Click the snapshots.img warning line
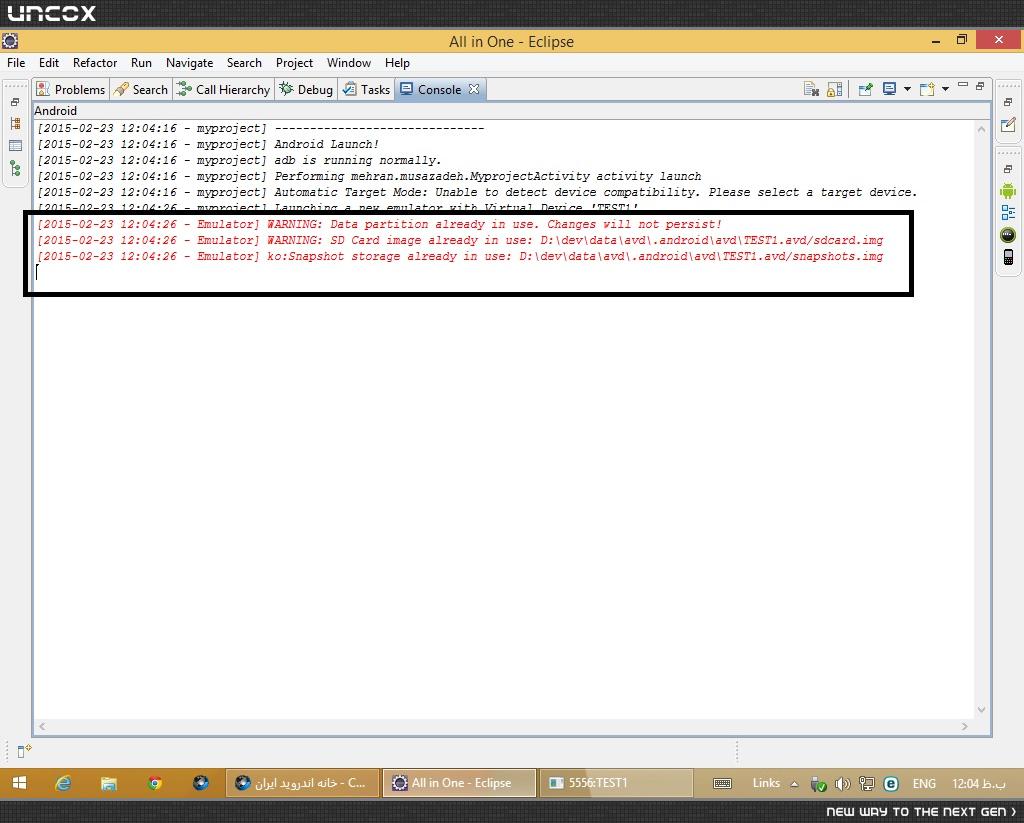 pos(460,256)
